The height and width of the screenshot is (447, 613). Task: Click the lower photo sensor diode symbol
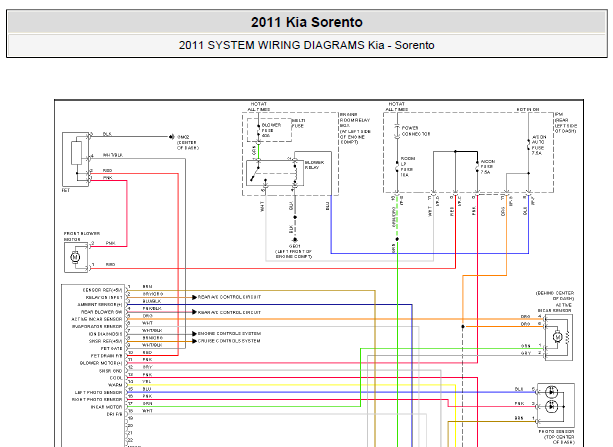(552, 407)
